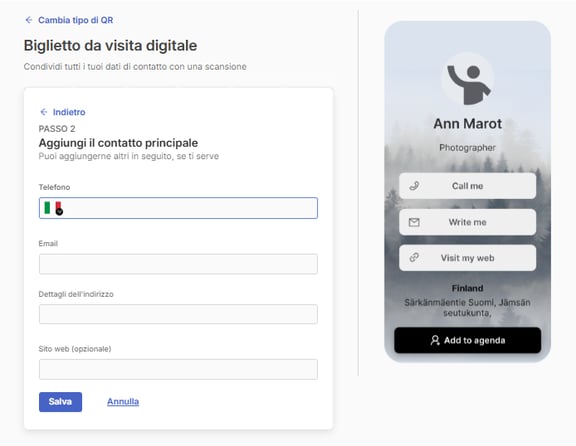Screen dimensions: 576x446
Task: Open Cambia tipo di QR link
Action: pyautogui.click(x=76, y=20)
